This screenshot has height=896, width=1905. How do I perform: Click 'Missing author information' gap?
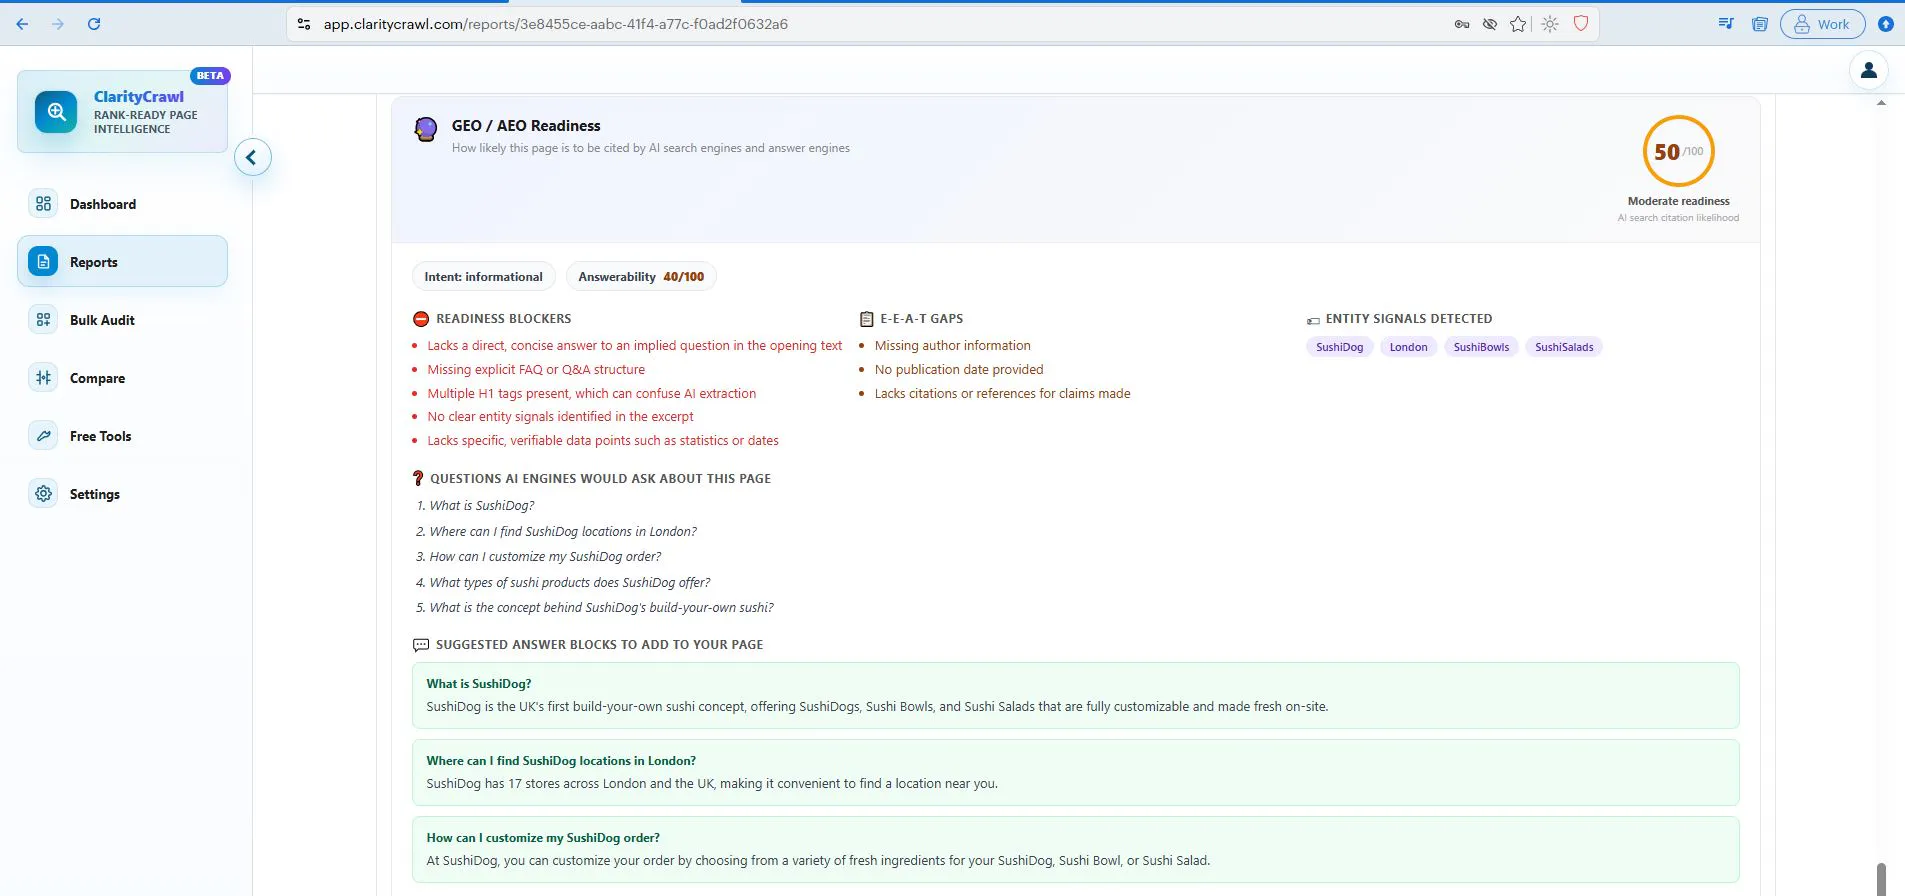[952, 345]
